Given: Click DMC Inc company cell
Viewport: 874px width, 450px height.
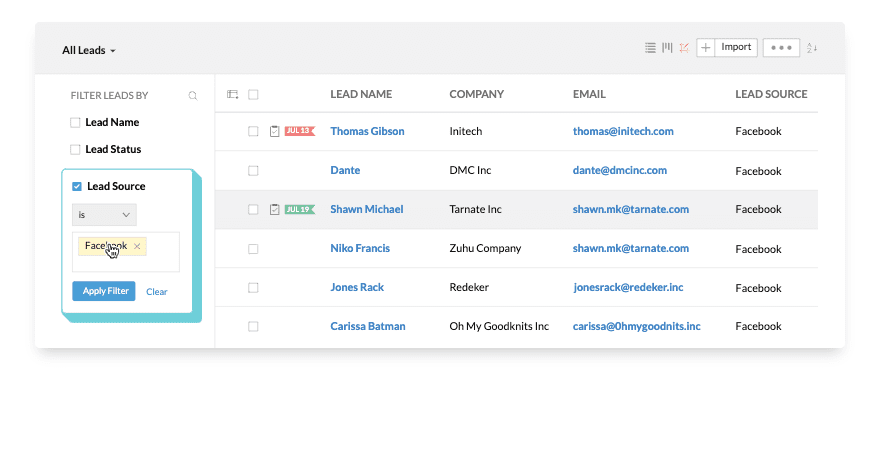Looking at the screenshot, I should [x=470, y=170].
